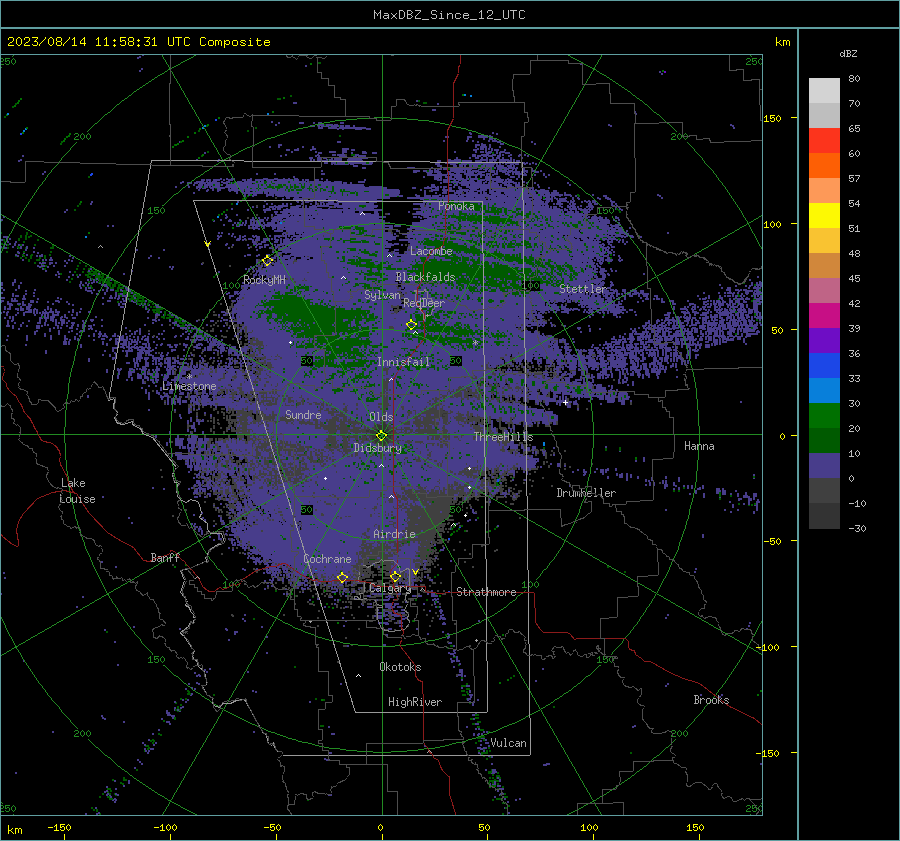Pick the light blue 30–33 dBZ swatch
Screen dimensions: 900x841
click(x=824, y=391)
